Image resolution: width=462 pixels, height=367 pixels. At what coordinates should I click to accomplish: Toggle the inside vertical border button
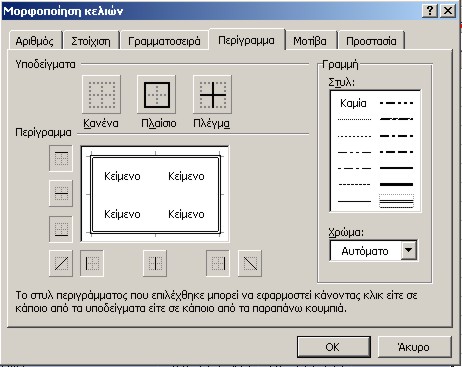(x=155, y=264)
